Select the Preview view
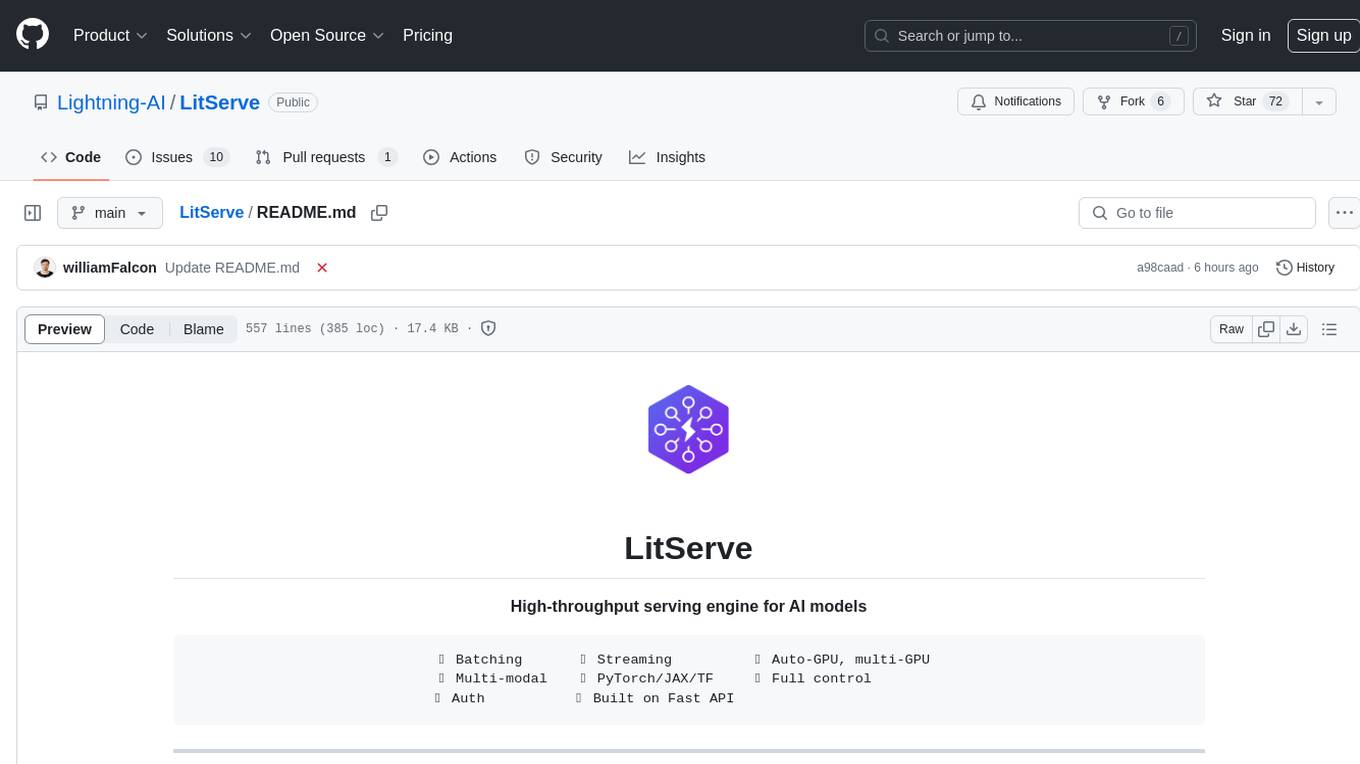 click(x=65, y=329)
